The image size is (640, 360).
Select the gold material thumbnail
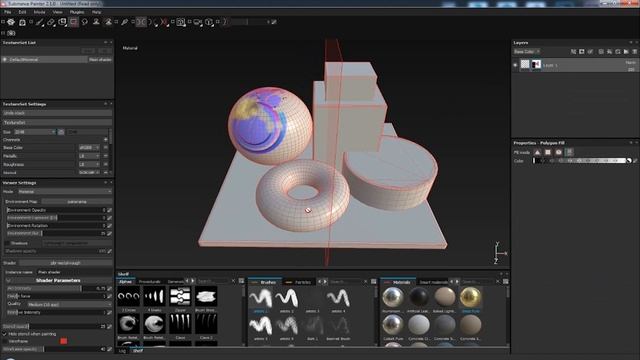coord(470,297)
